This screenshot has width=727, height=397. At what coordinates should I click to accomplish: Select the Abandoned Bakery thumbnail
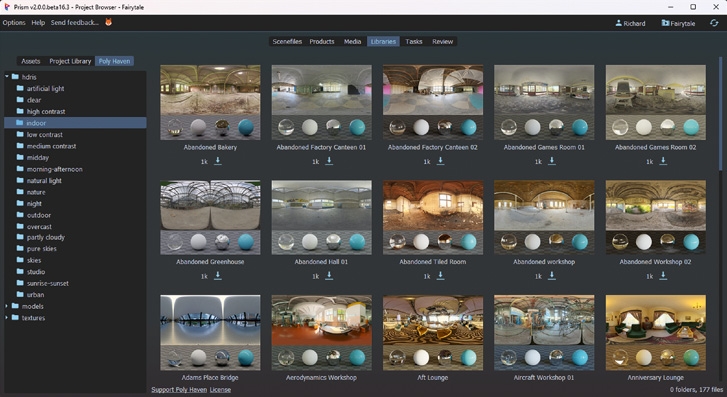click(x=210, y=102)
